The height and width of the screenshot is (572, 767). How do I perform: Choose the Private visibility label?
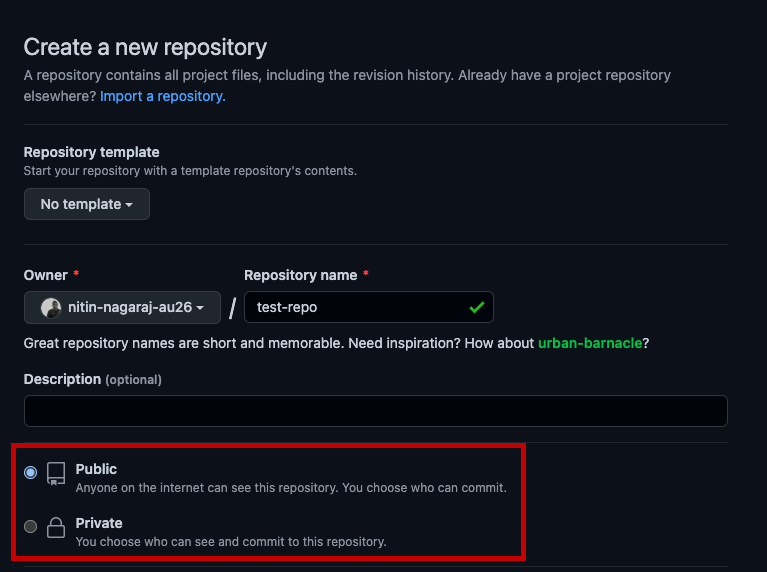point(99,523)
